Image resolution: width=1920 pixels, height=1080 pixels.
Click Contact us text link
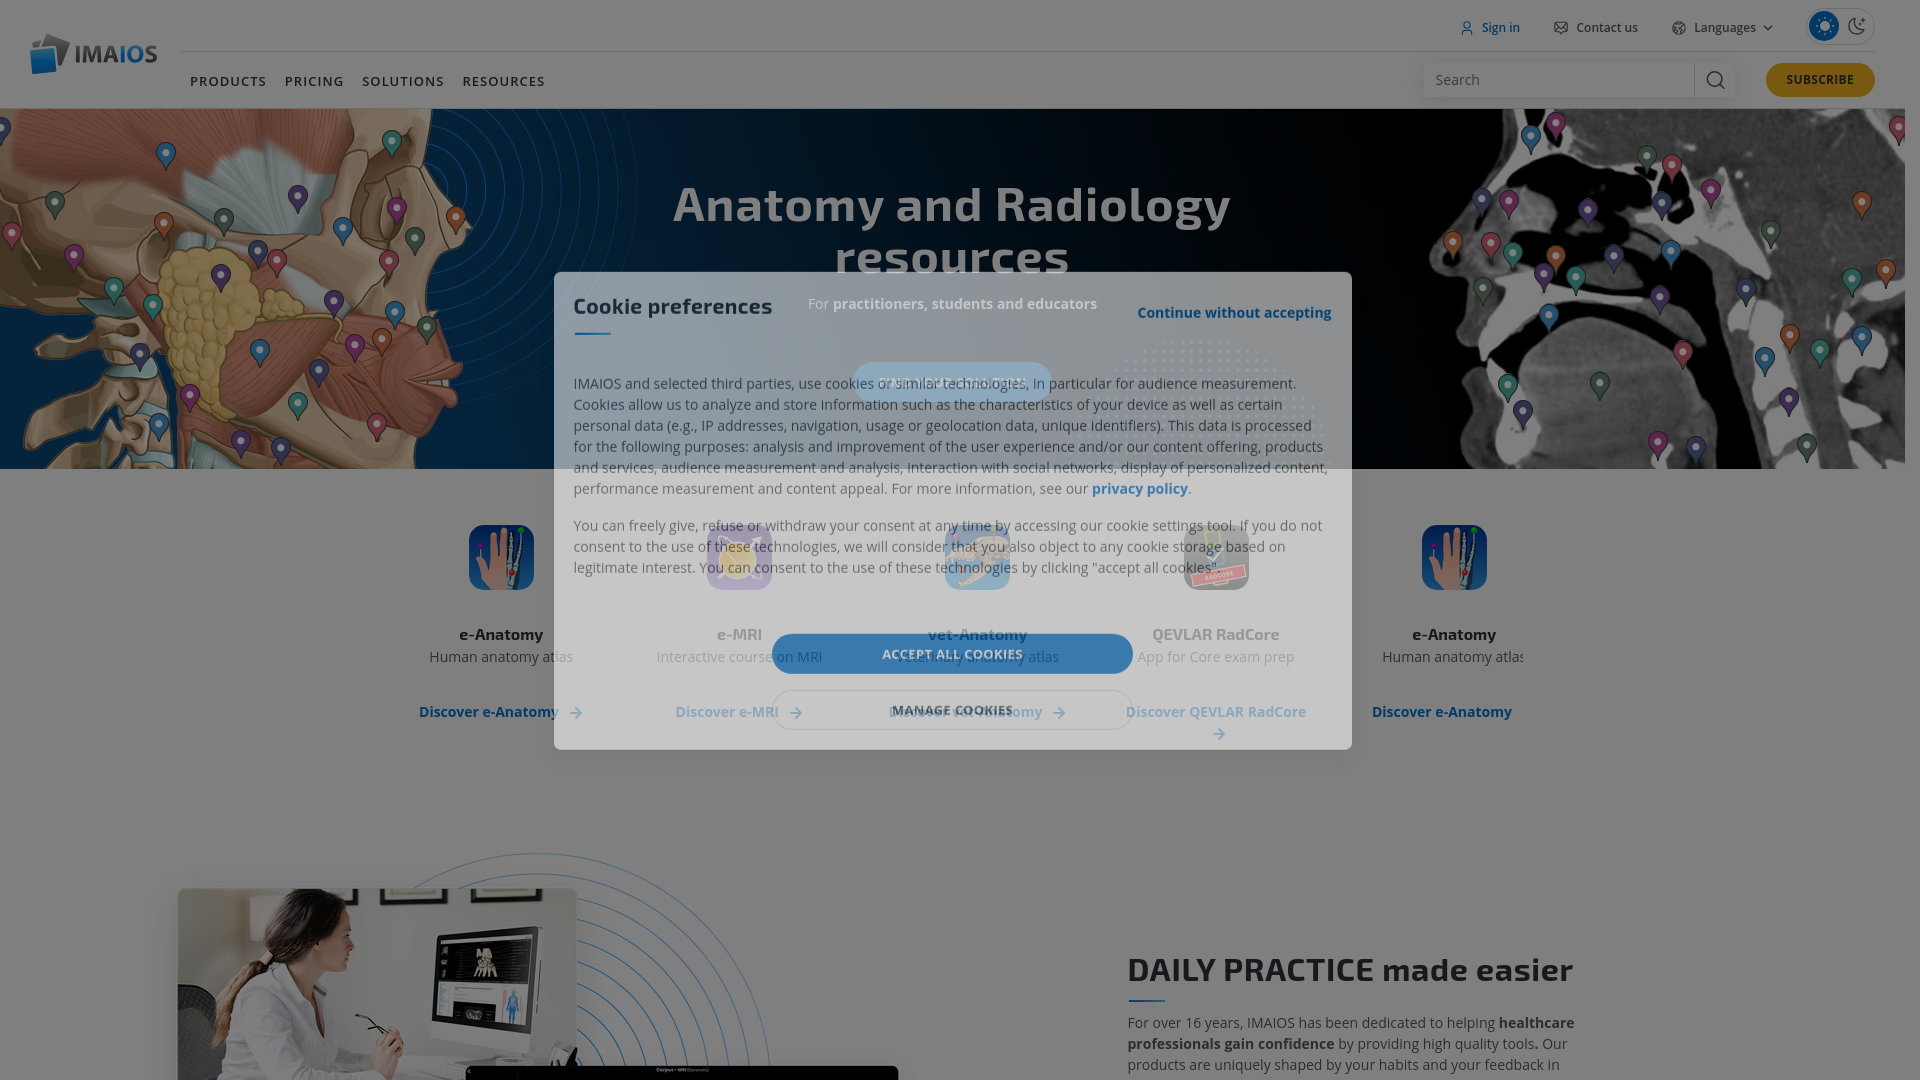click(1606, 28)
